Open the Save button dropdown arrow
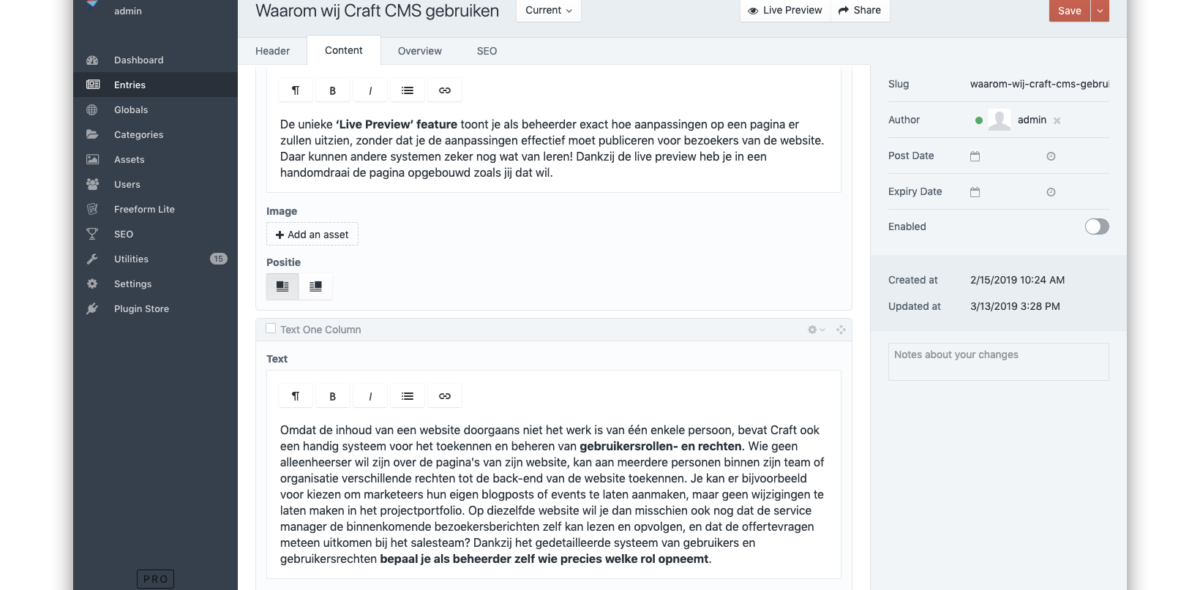This screenshot has width=1200, height=590. click(1101, 10)
